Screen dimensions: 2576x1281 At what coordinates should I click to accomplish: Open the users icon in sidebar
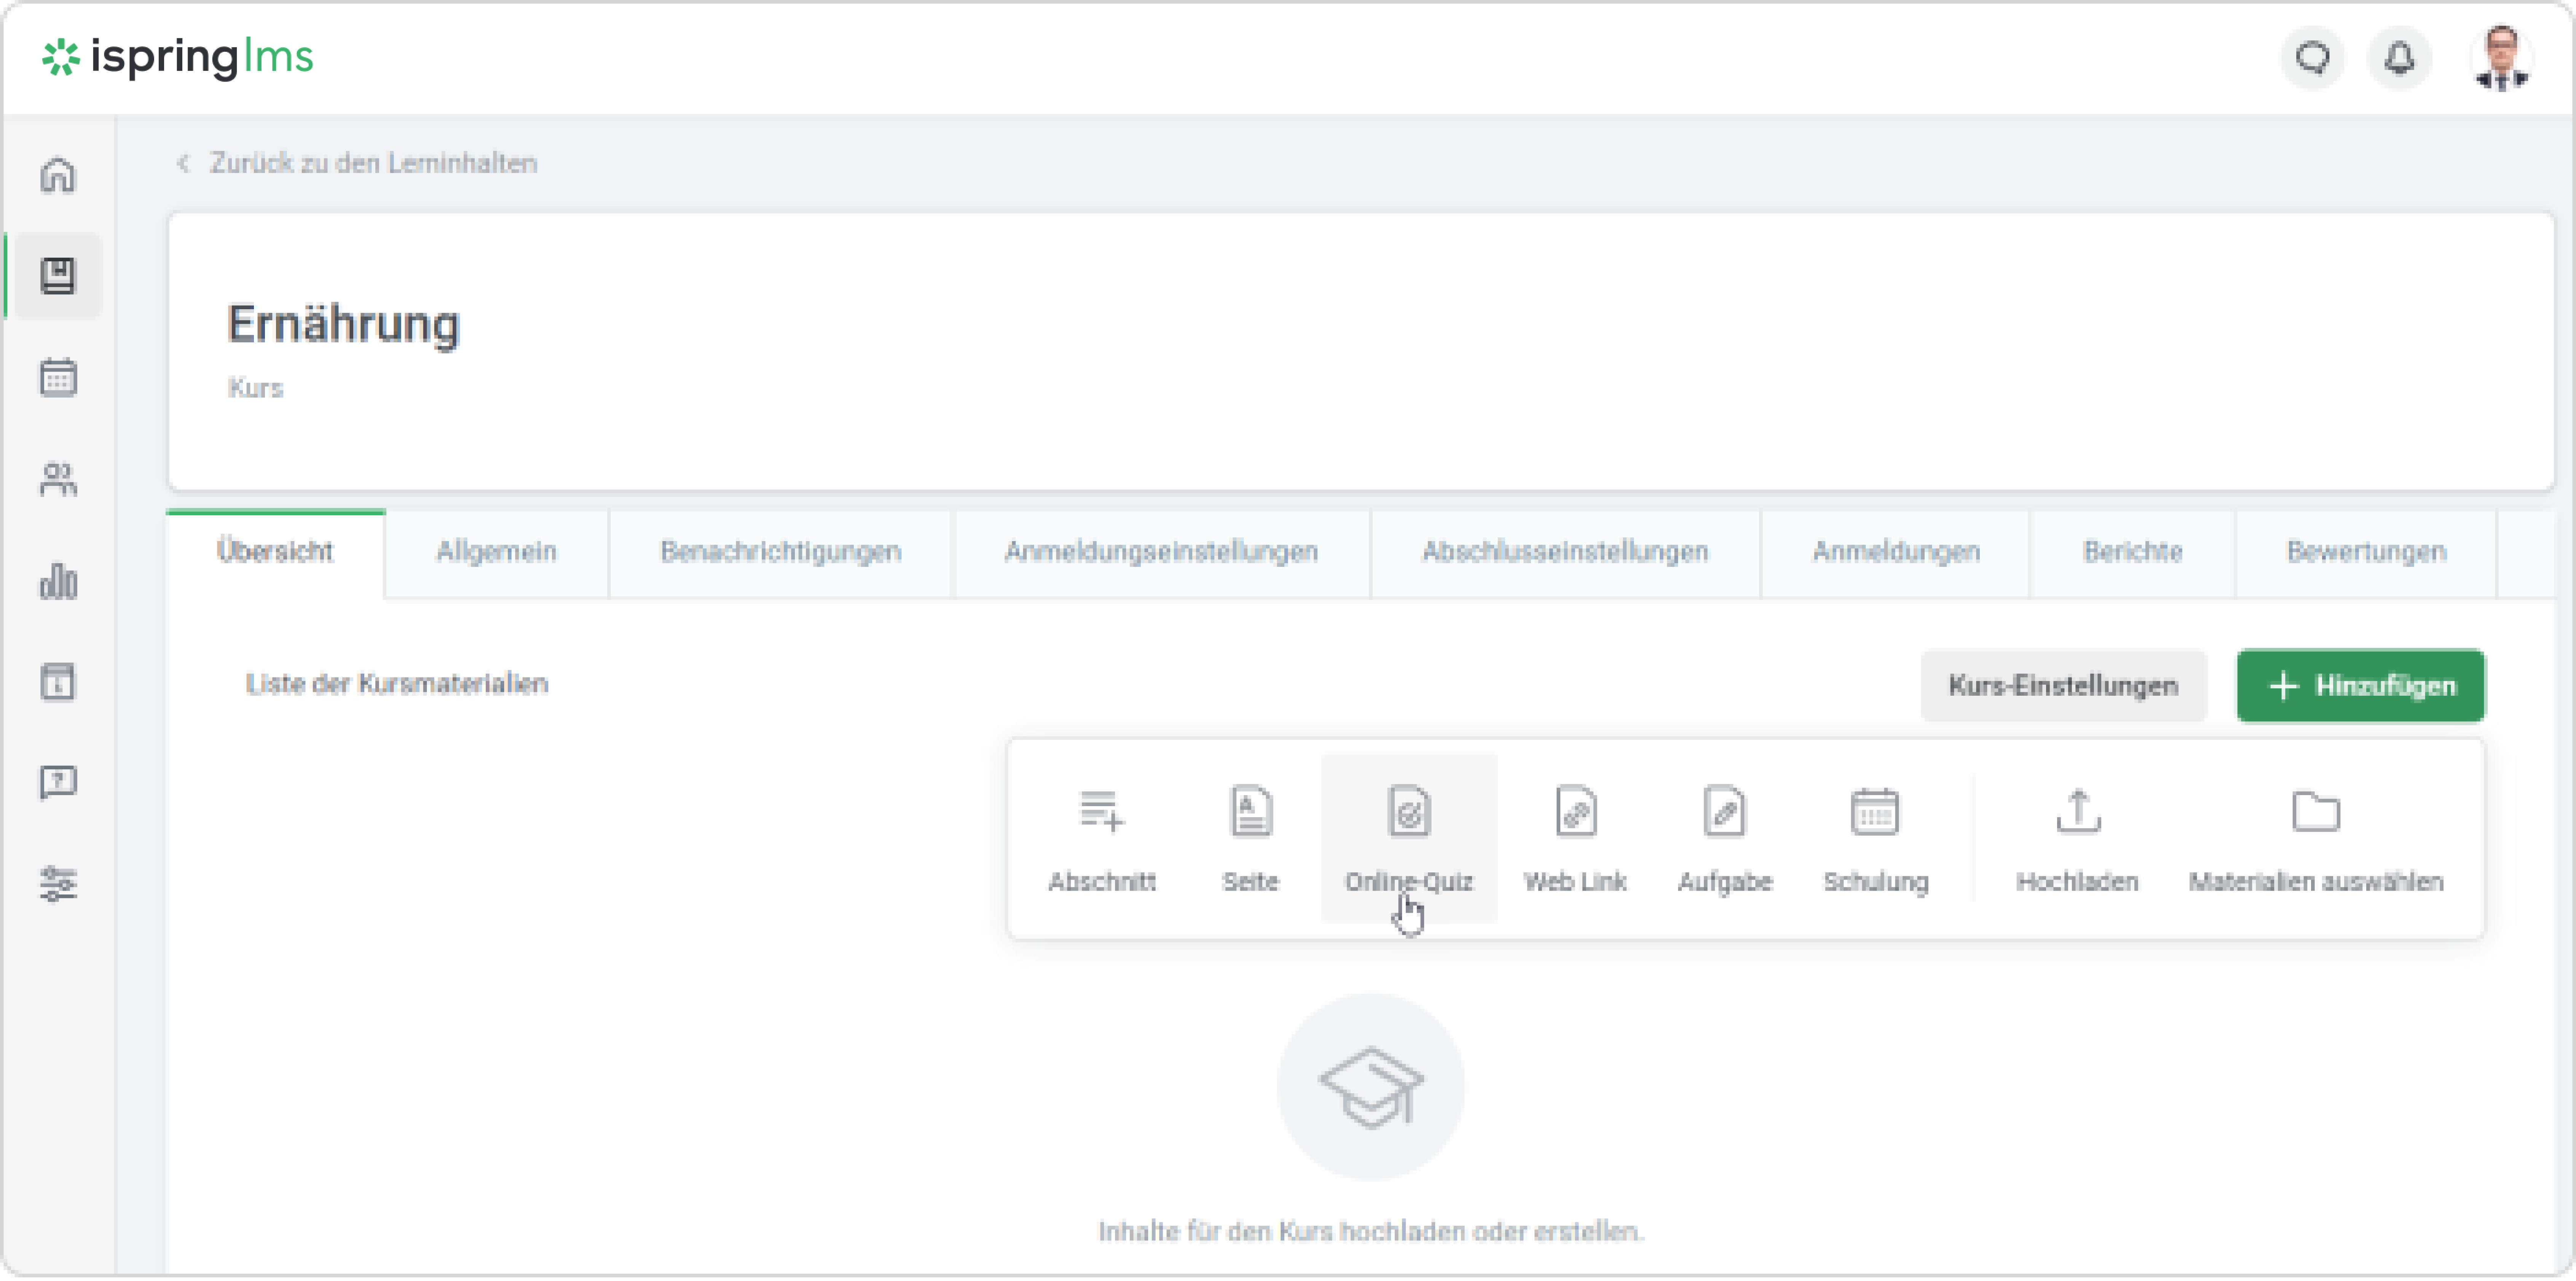tap(58, 479)
